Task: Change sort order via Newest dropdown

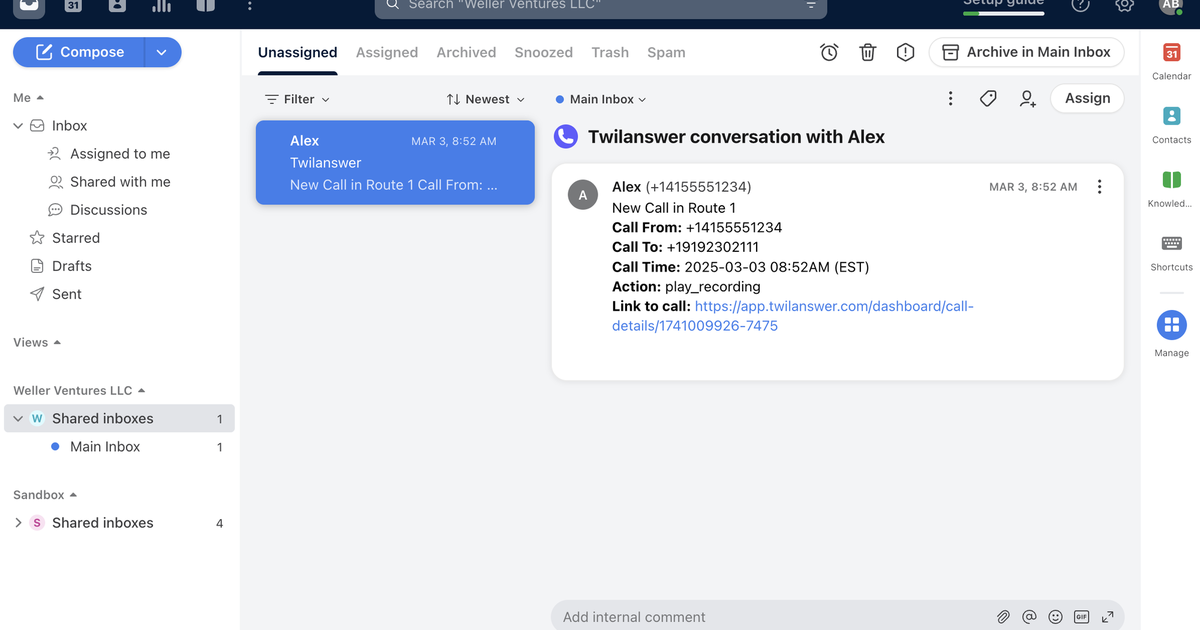Action: click(485, 98)
